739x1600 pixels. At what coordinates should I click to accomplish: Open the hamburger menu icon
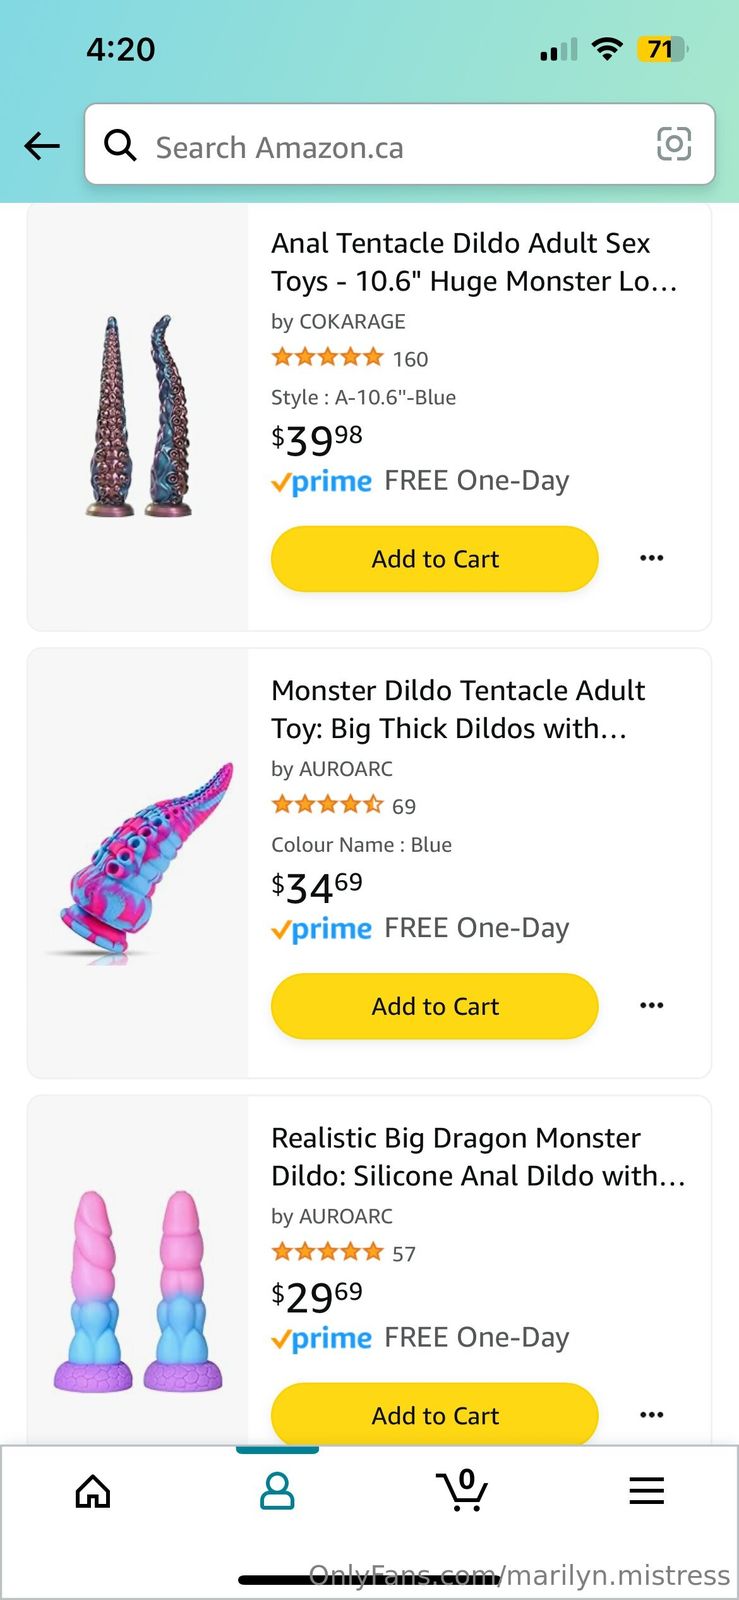click(646, 1491)
